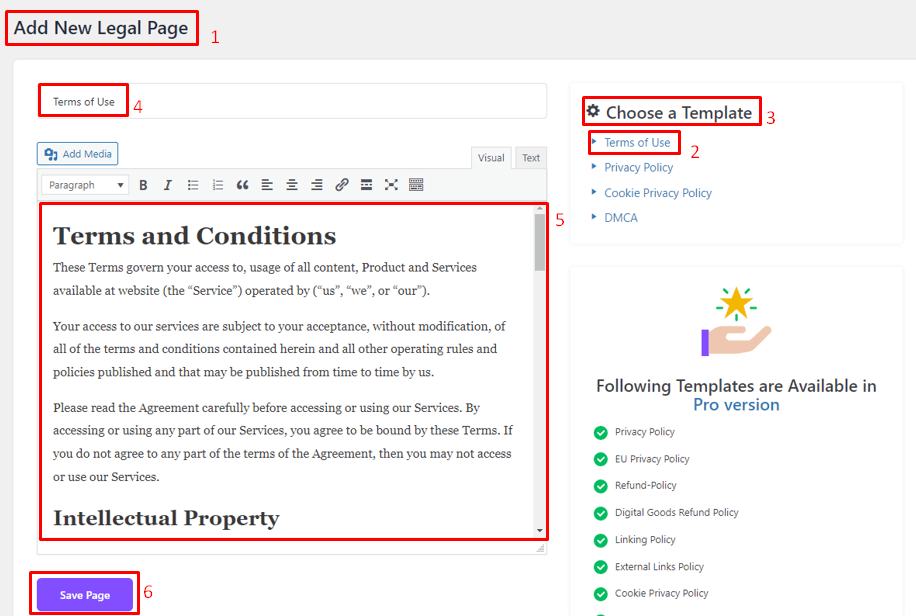Choose the Privacy Policy template link

639,168
